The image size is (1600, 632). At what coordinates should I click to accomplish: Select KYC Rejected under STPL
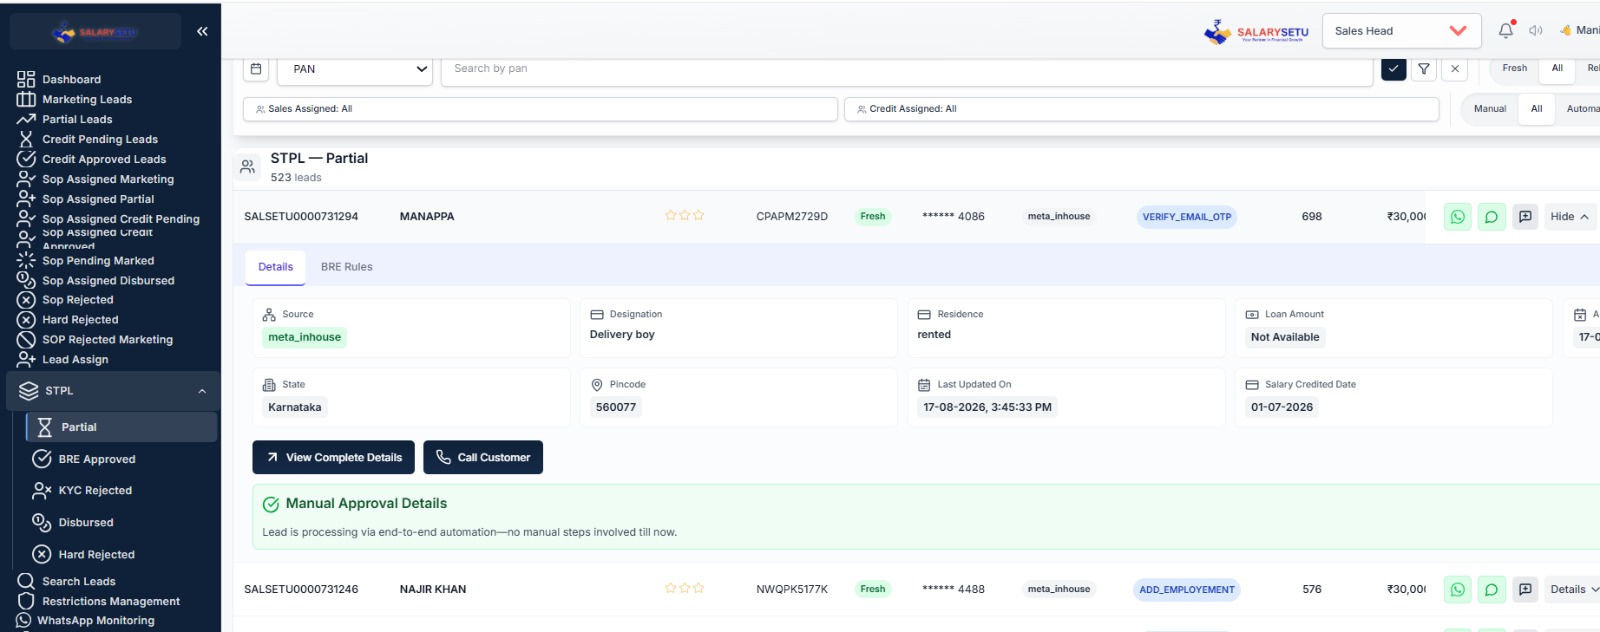click(95, 490)
